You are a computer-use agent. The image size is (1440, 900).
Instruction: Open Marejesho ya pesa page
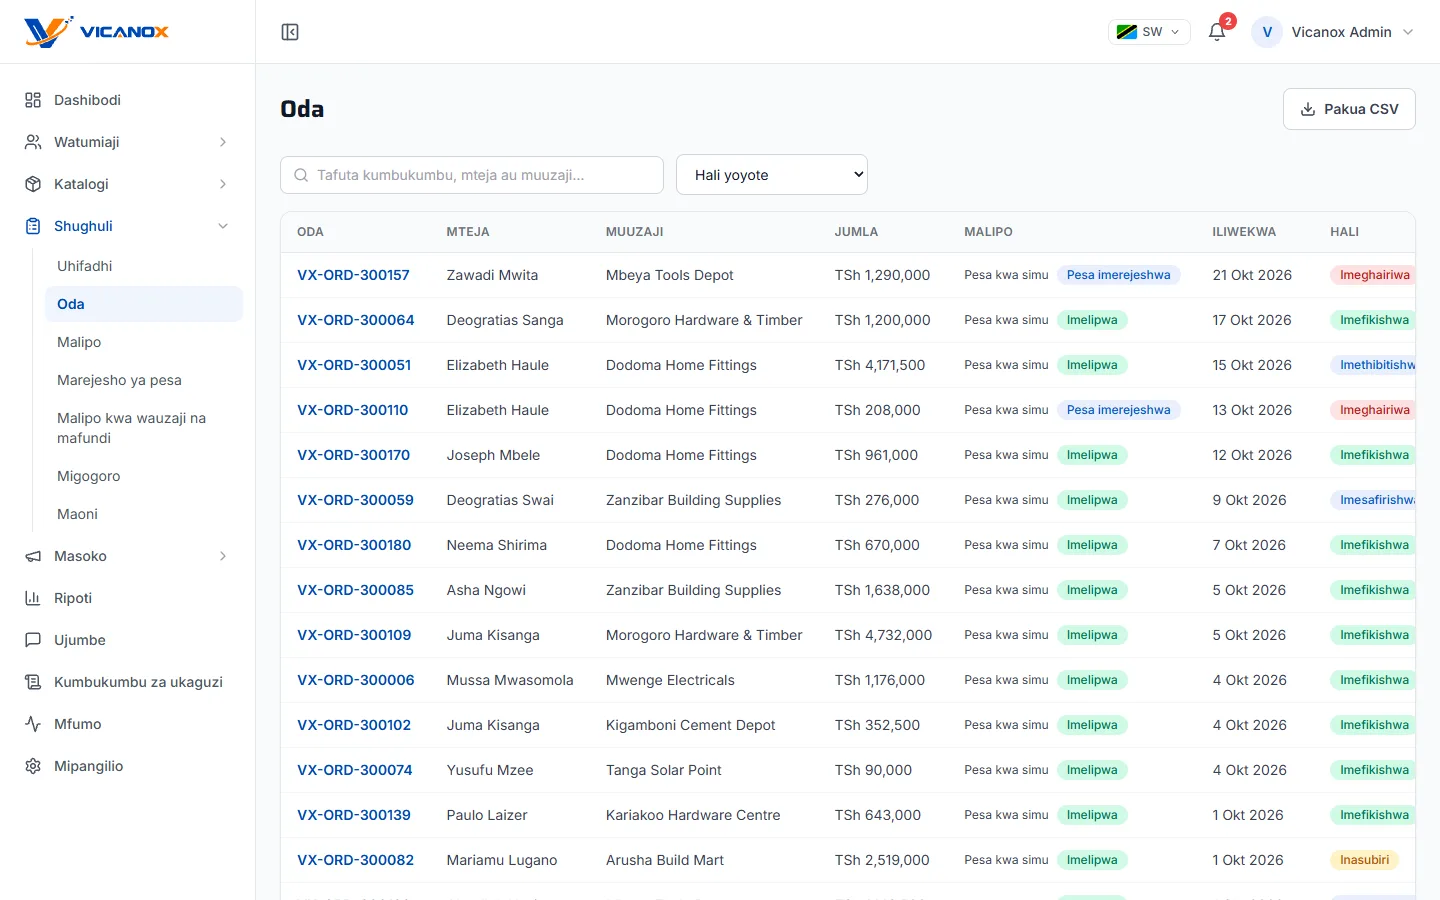tap(144, 380)
